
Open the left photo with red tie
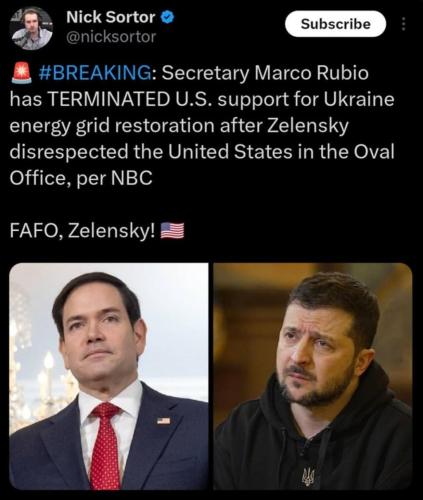pos(109,376)
